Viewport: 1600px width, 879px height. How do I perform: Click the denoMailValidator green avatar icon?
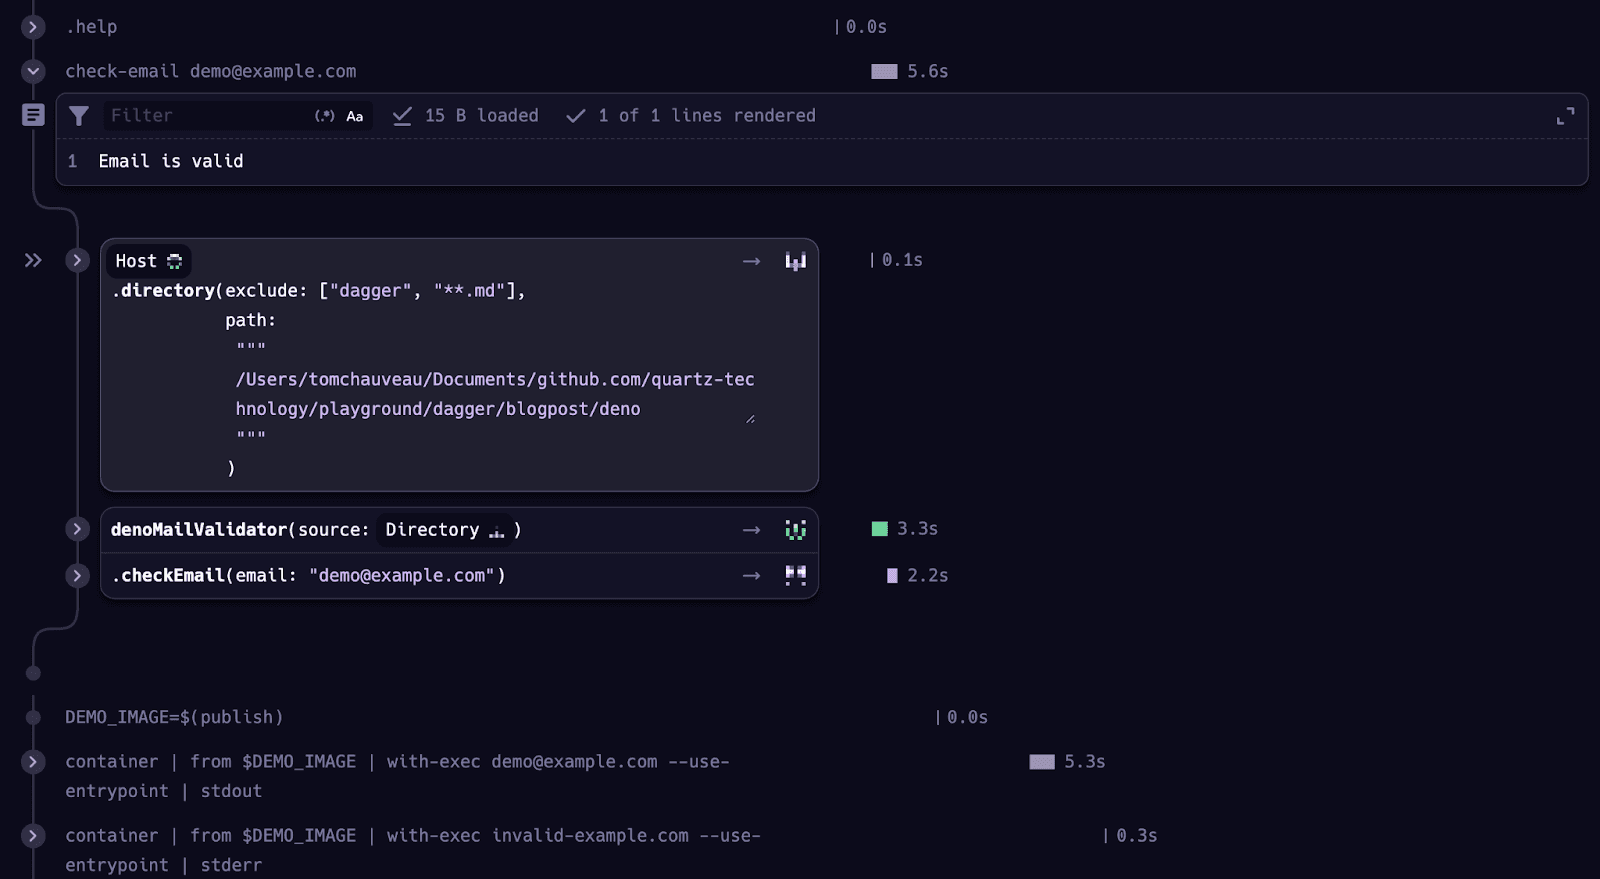(795, 530)
